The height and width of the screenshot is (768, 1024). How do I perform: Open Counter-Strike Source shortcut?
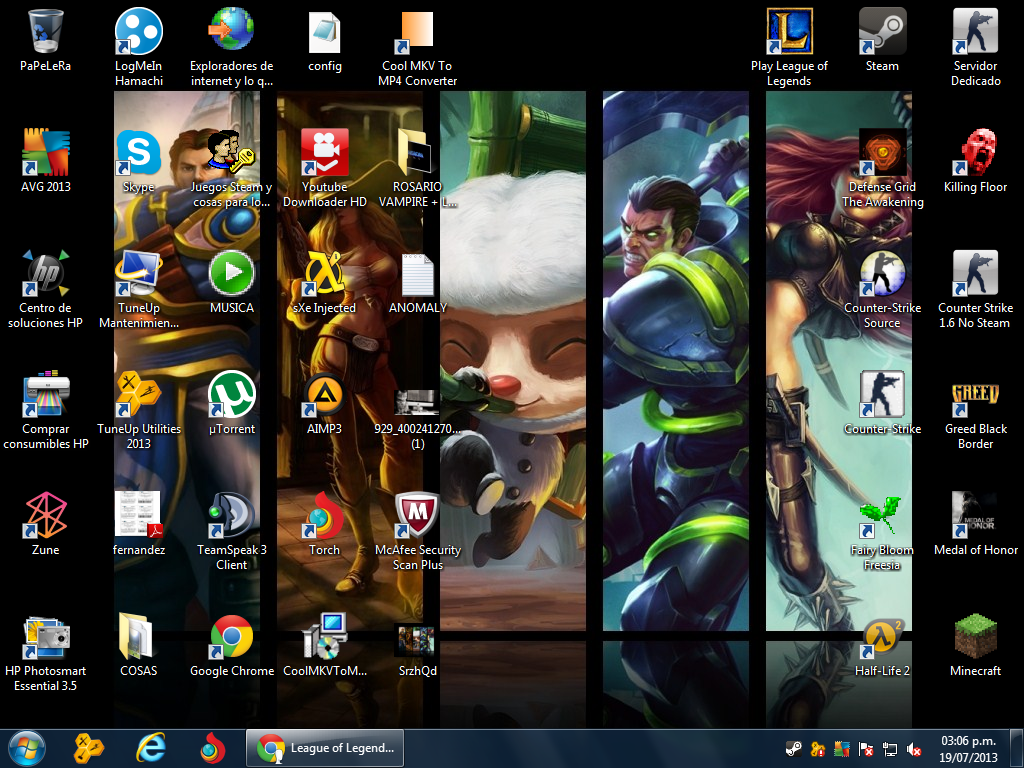(x=882, y=273)
